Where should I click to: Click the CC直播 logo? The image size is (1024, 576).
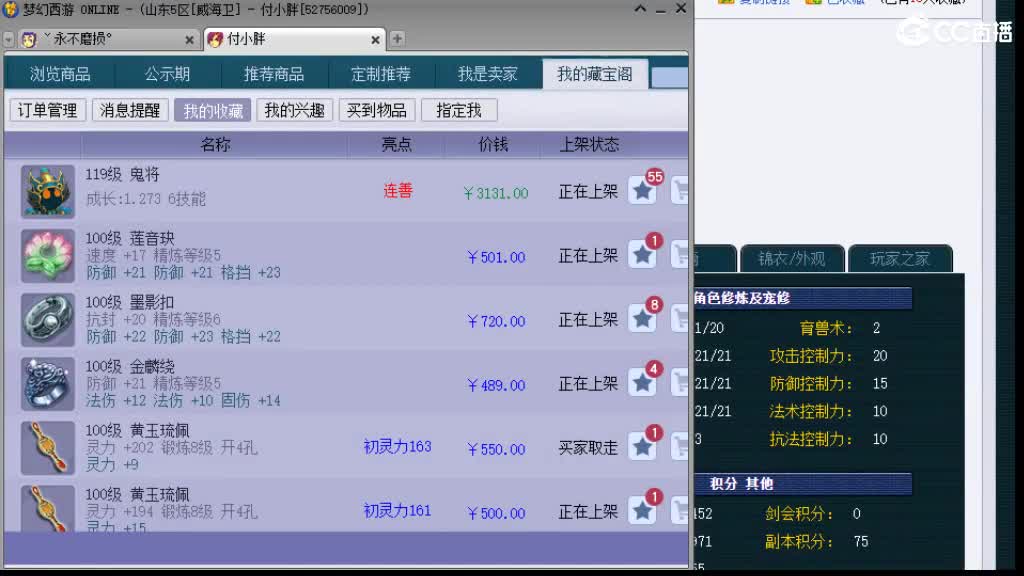coord(954,30)
